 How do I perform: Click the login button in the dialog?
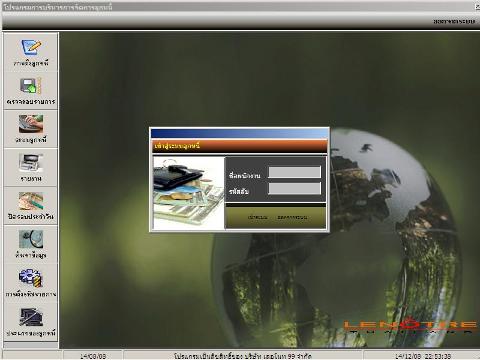pos(257,217)
